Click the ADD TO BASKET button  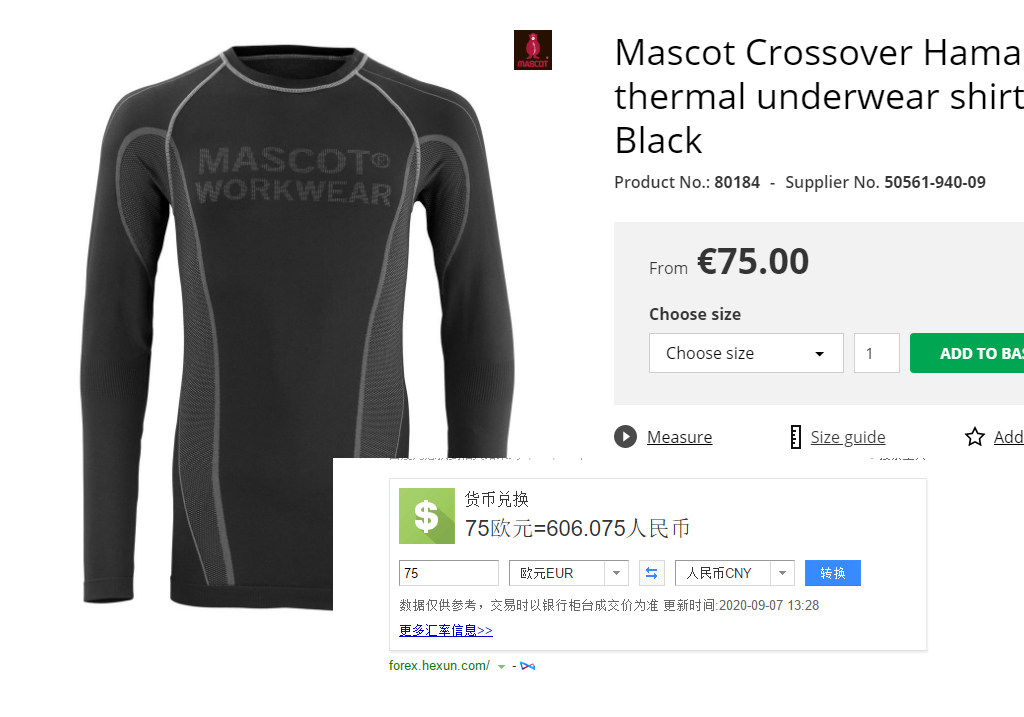(967, 353)
